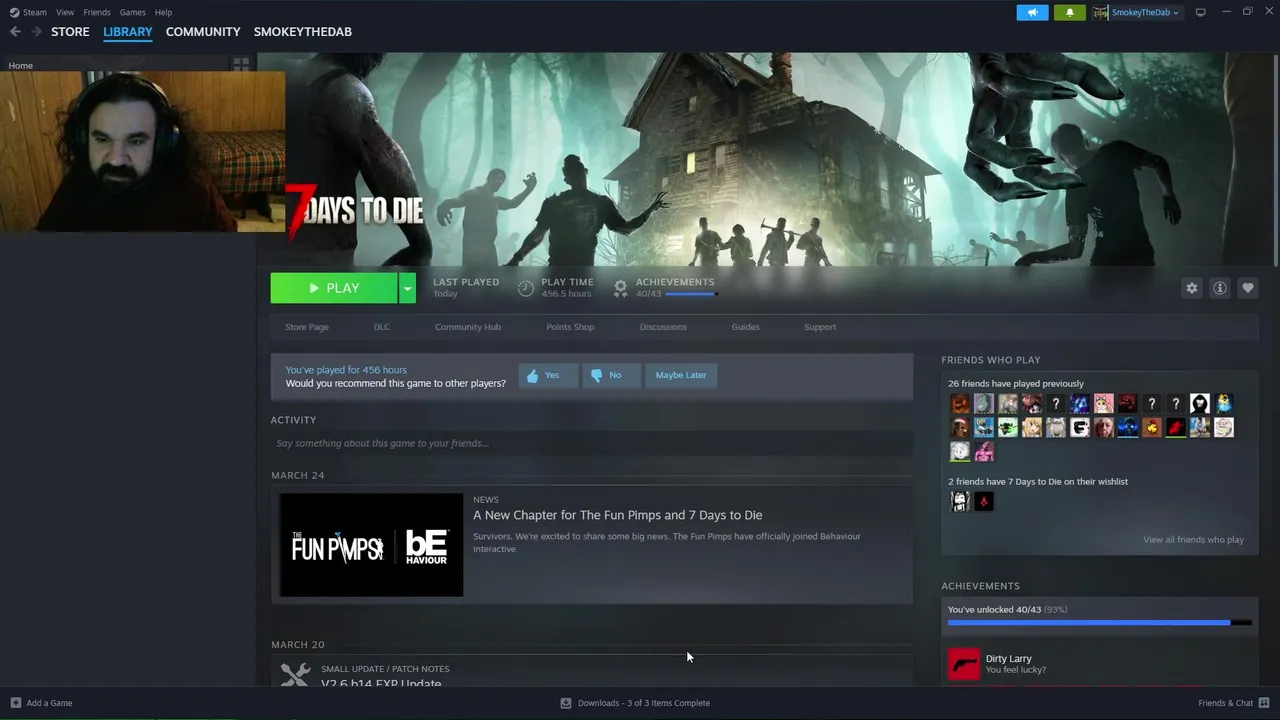Image resolution: width=1280 pixels, height=720 pixels.
Task: Click the page vertical scrollbar
Action: 1276,160
